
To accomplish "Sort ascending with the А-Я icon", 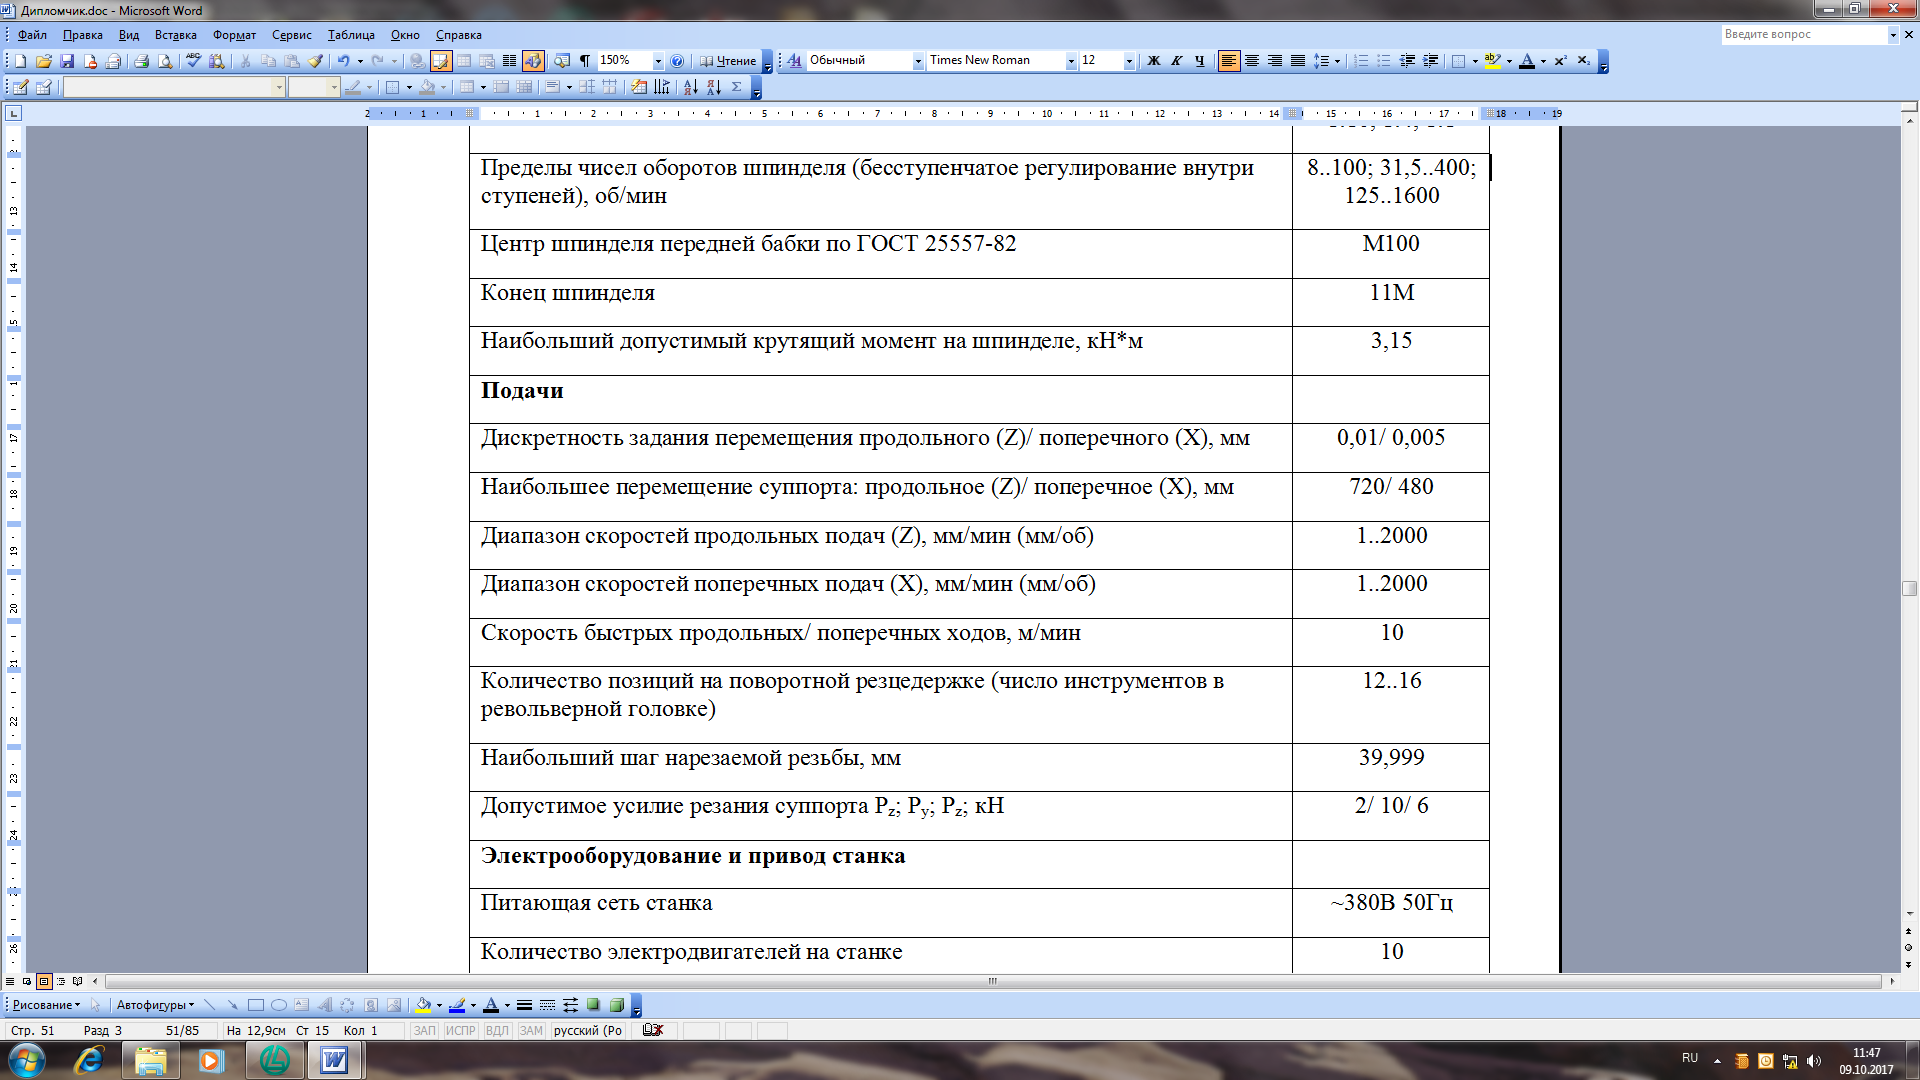I will (x=691, y=87).
